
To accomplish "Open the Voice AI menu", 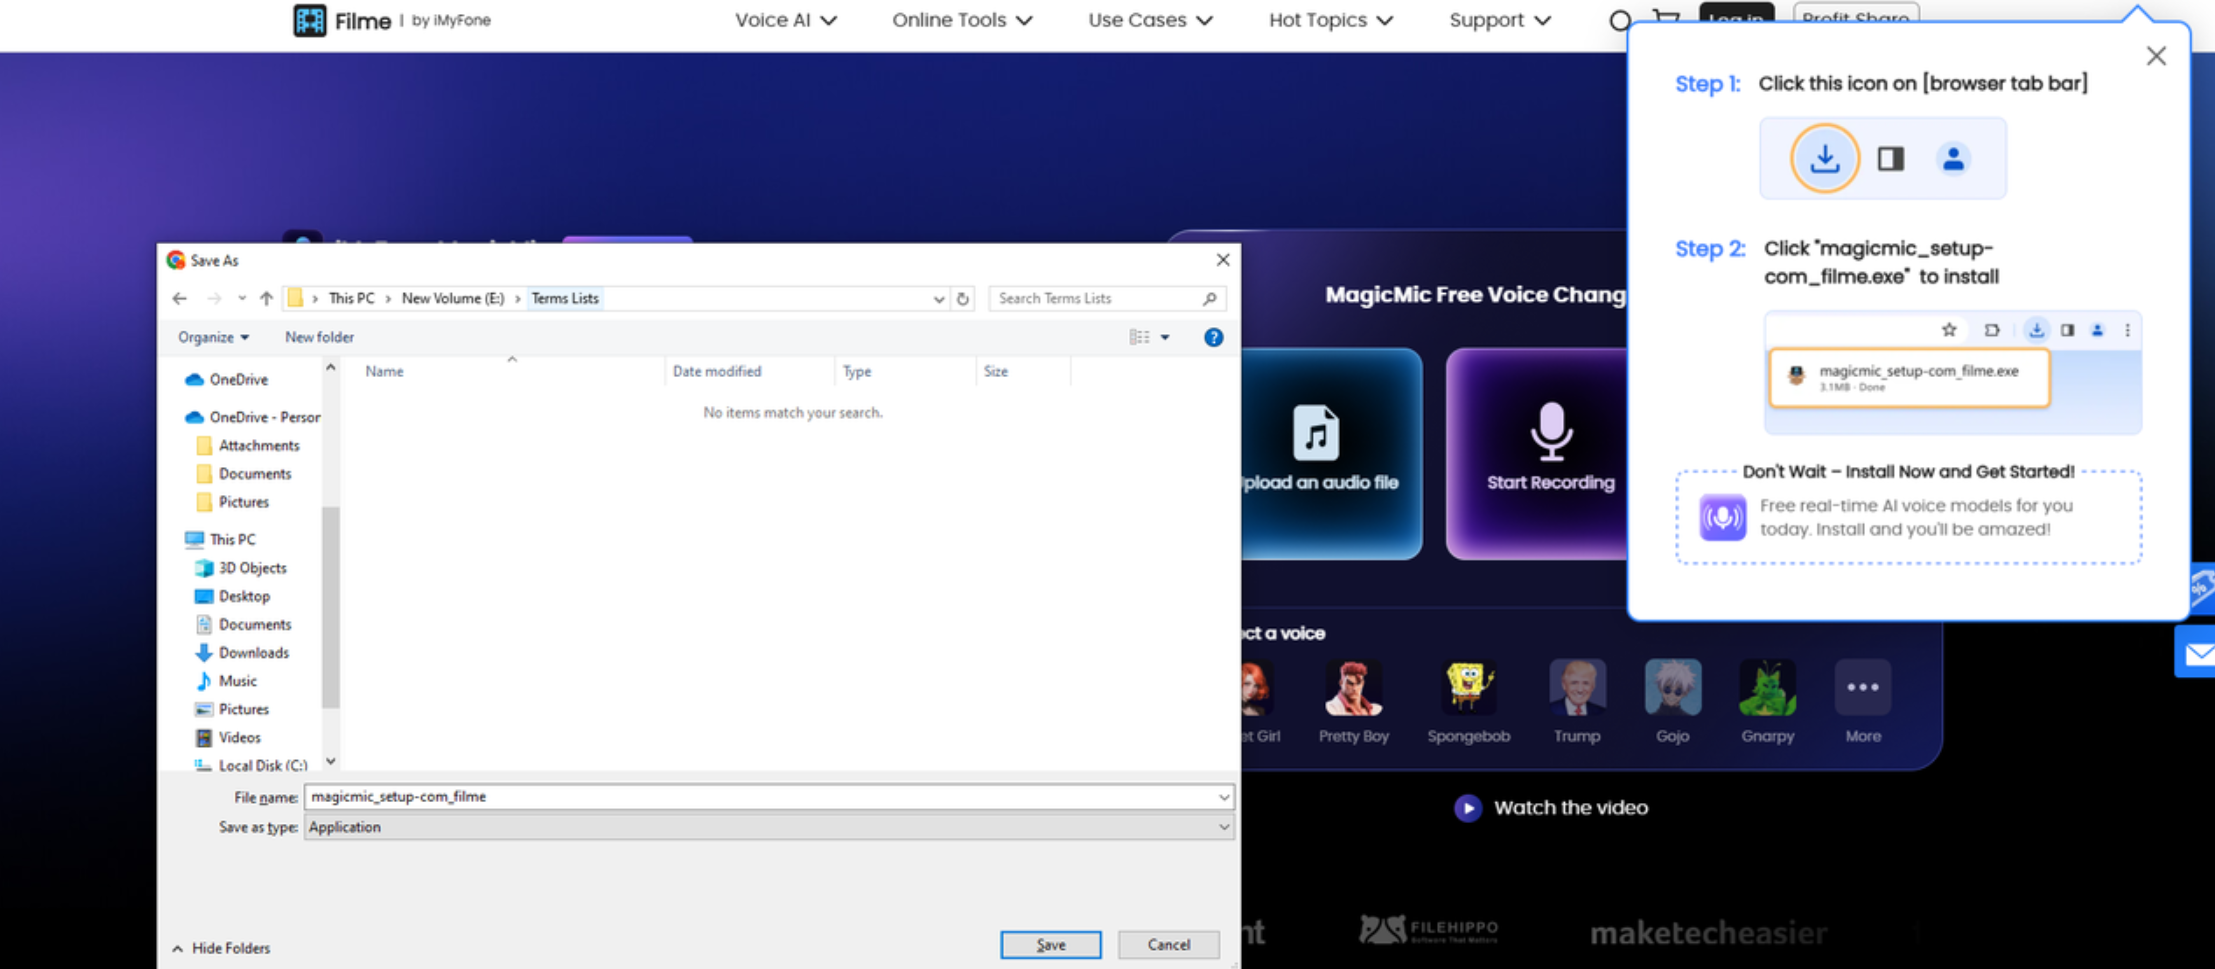I will [x=785, y=20].
